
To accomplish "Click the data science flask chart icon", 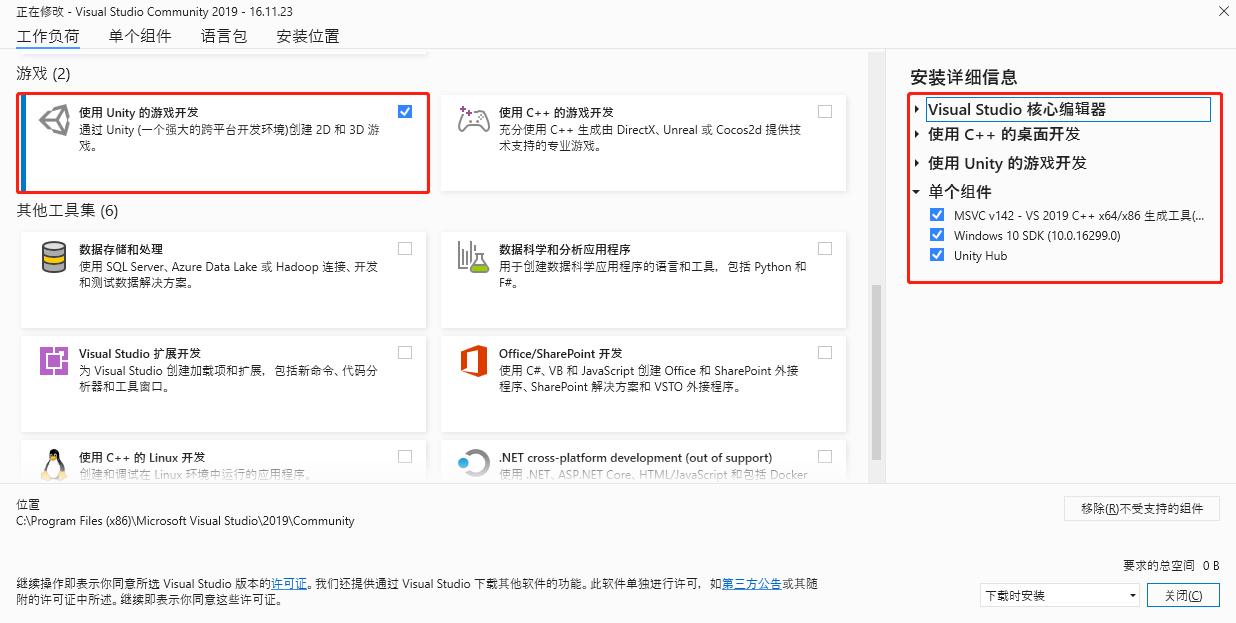I will [473, 257].
